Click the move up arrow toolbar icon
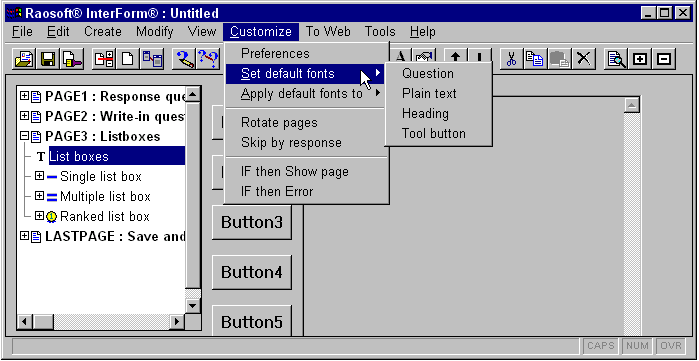 click(455, 57)
